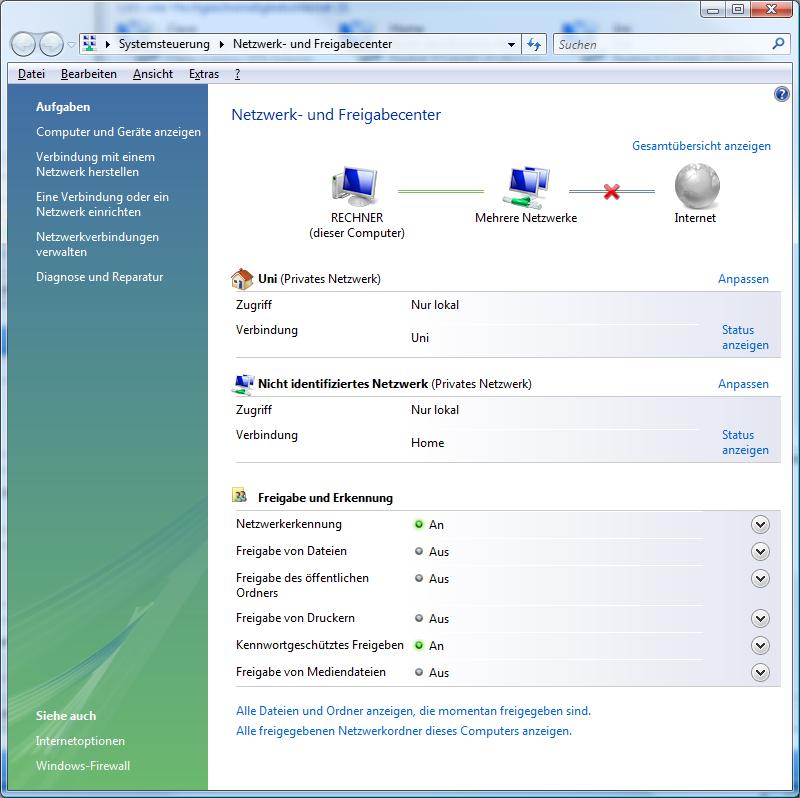This screenshot has width=800, height=798.
Task: Click the Aus indicator for Freigabe von Dateien
Action: [419, 552]
